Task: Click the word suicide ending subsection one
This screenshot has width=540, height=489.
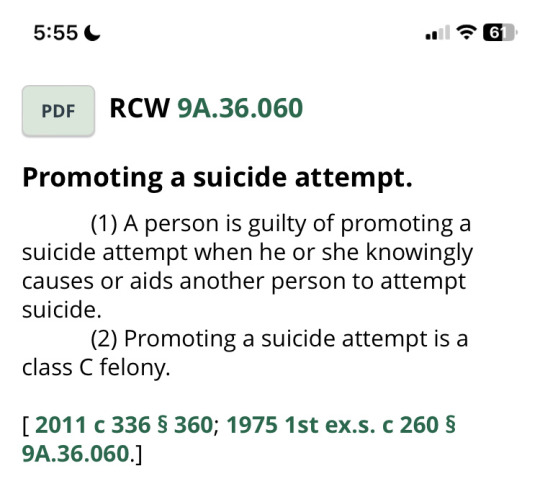Action: (62, 310)
